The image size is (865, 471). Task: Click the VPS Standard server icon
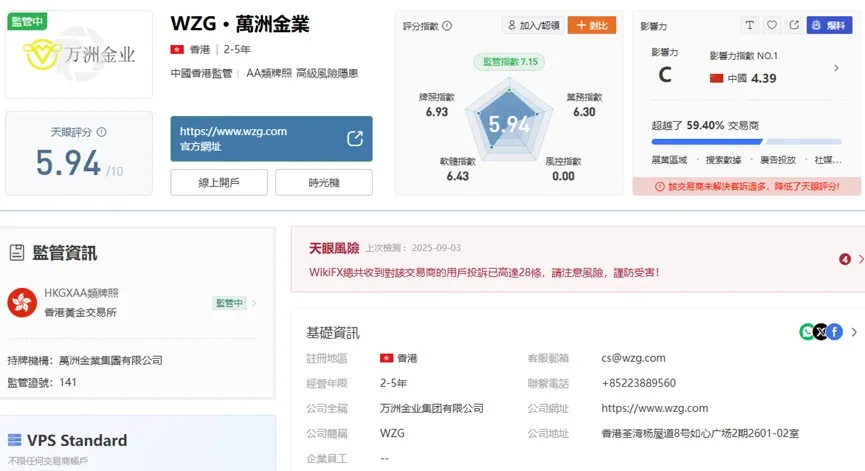[x=14, y=440]
